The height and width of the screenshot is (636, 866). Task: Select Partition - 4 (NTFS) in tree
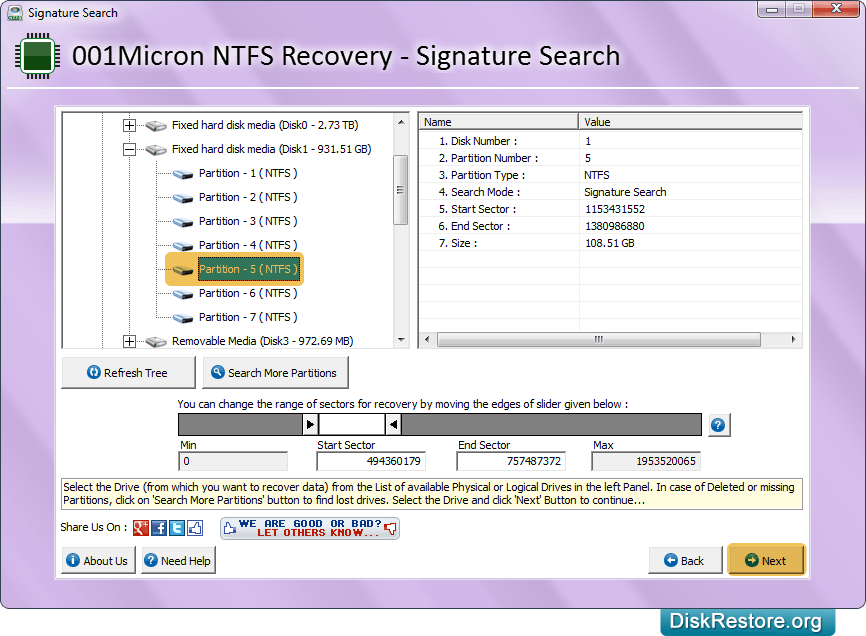click(248, 245)
